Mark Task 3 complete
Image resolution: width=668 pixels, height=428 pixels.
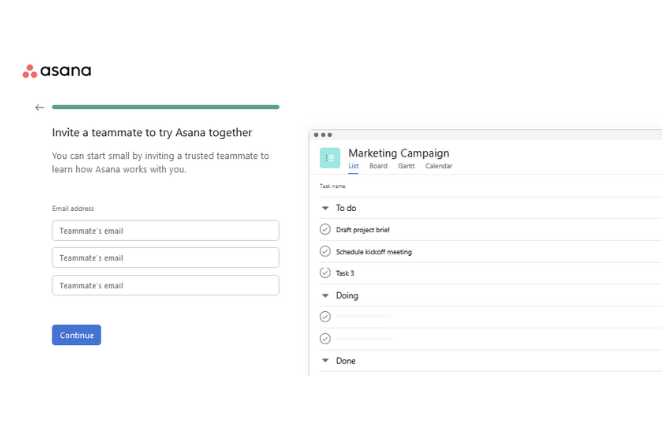[325, 273]
